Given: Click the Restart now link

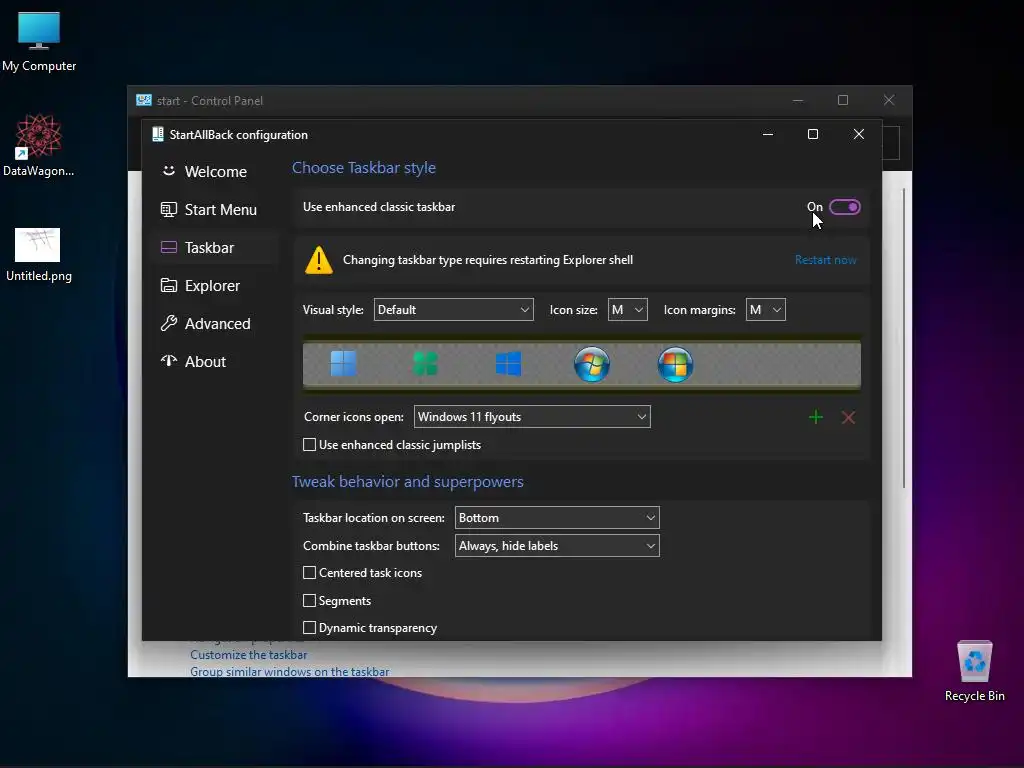Looking at the screenshot, I should (x=825, y=260).
